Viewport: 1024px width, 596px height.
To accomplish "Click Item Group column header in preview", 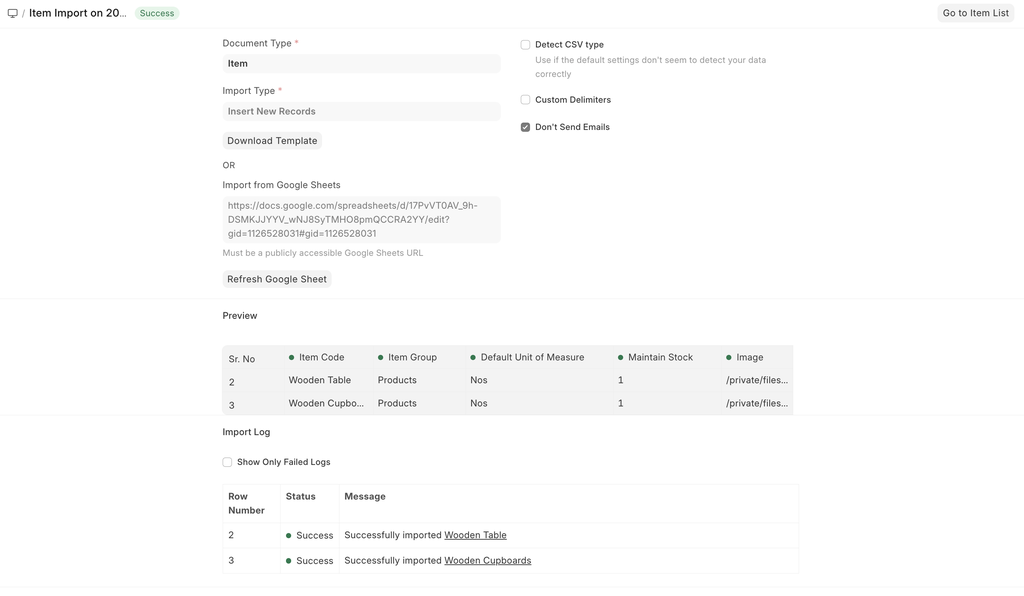I will click(412, 357).
